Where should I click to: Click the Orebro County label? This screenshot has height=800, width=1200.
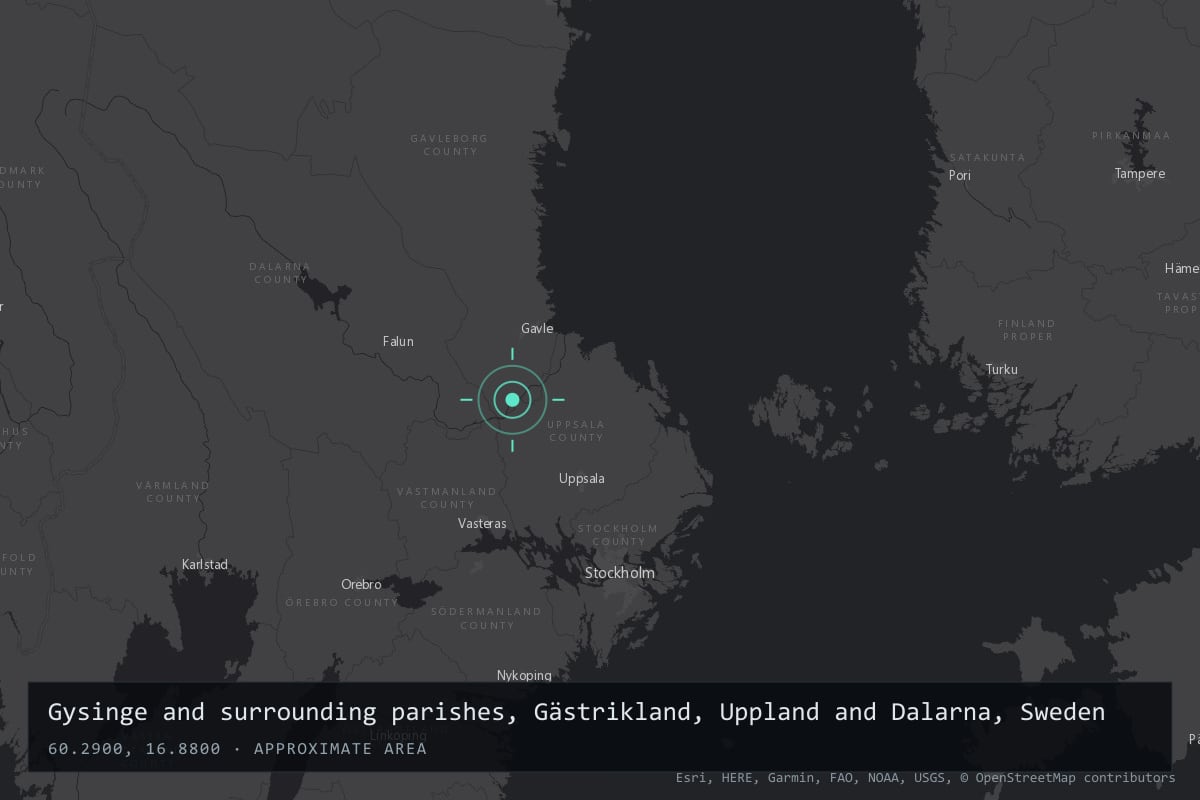coord(342,603)
